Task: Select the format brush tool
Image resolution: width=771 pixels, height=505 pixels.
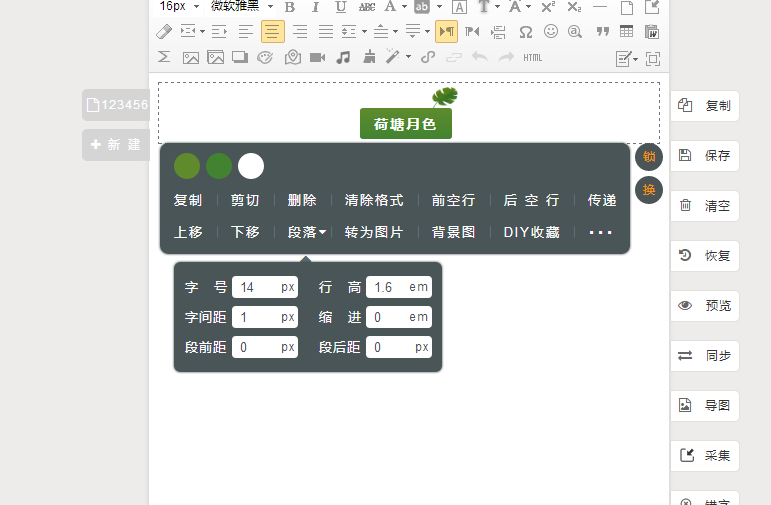Action: coord(369,57)
